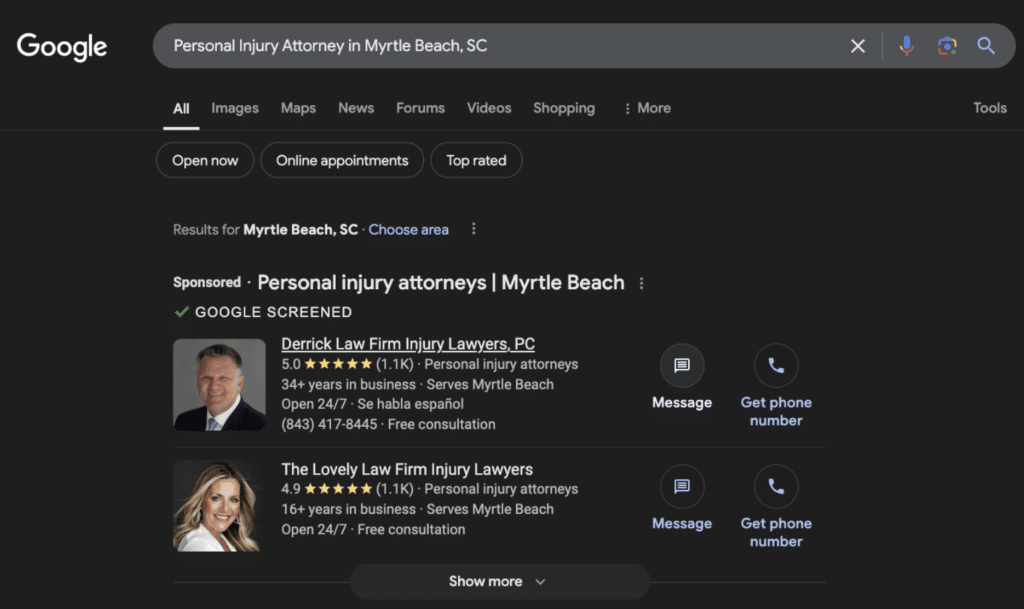The width and height of the screenshot is (1024, 609).
Task: Click "(843) 417-8445 · Free consultation" text
Action: tap(389, 424)
